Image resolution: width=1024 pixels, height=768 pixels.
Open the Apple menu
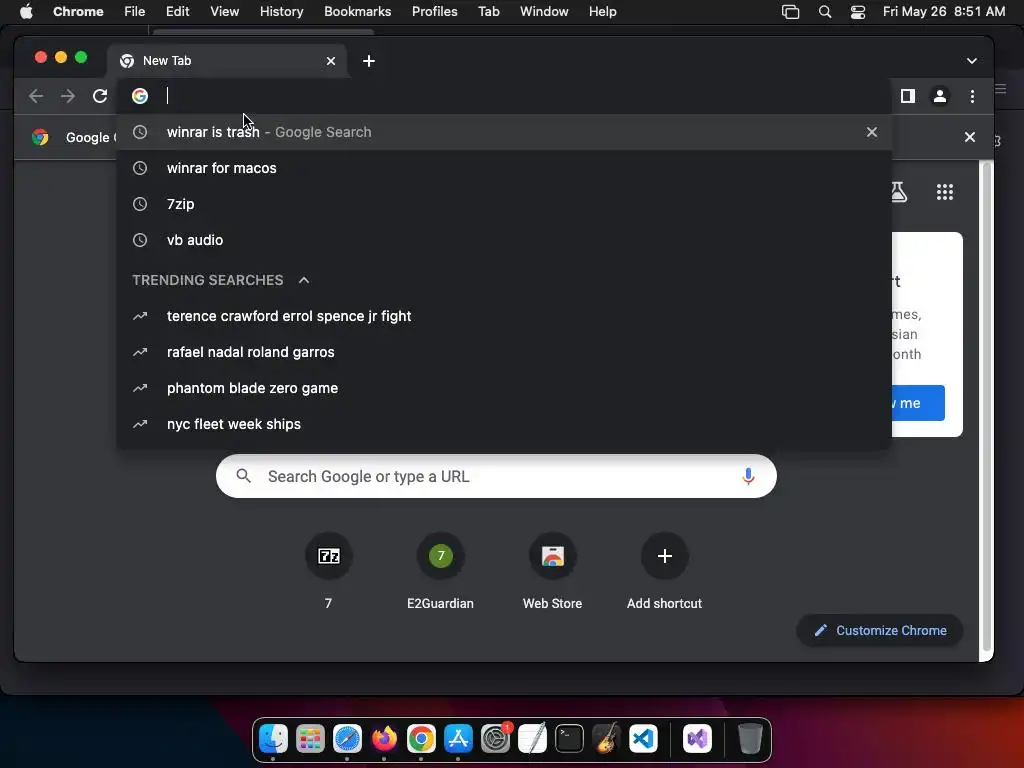(x=26, y=11)
